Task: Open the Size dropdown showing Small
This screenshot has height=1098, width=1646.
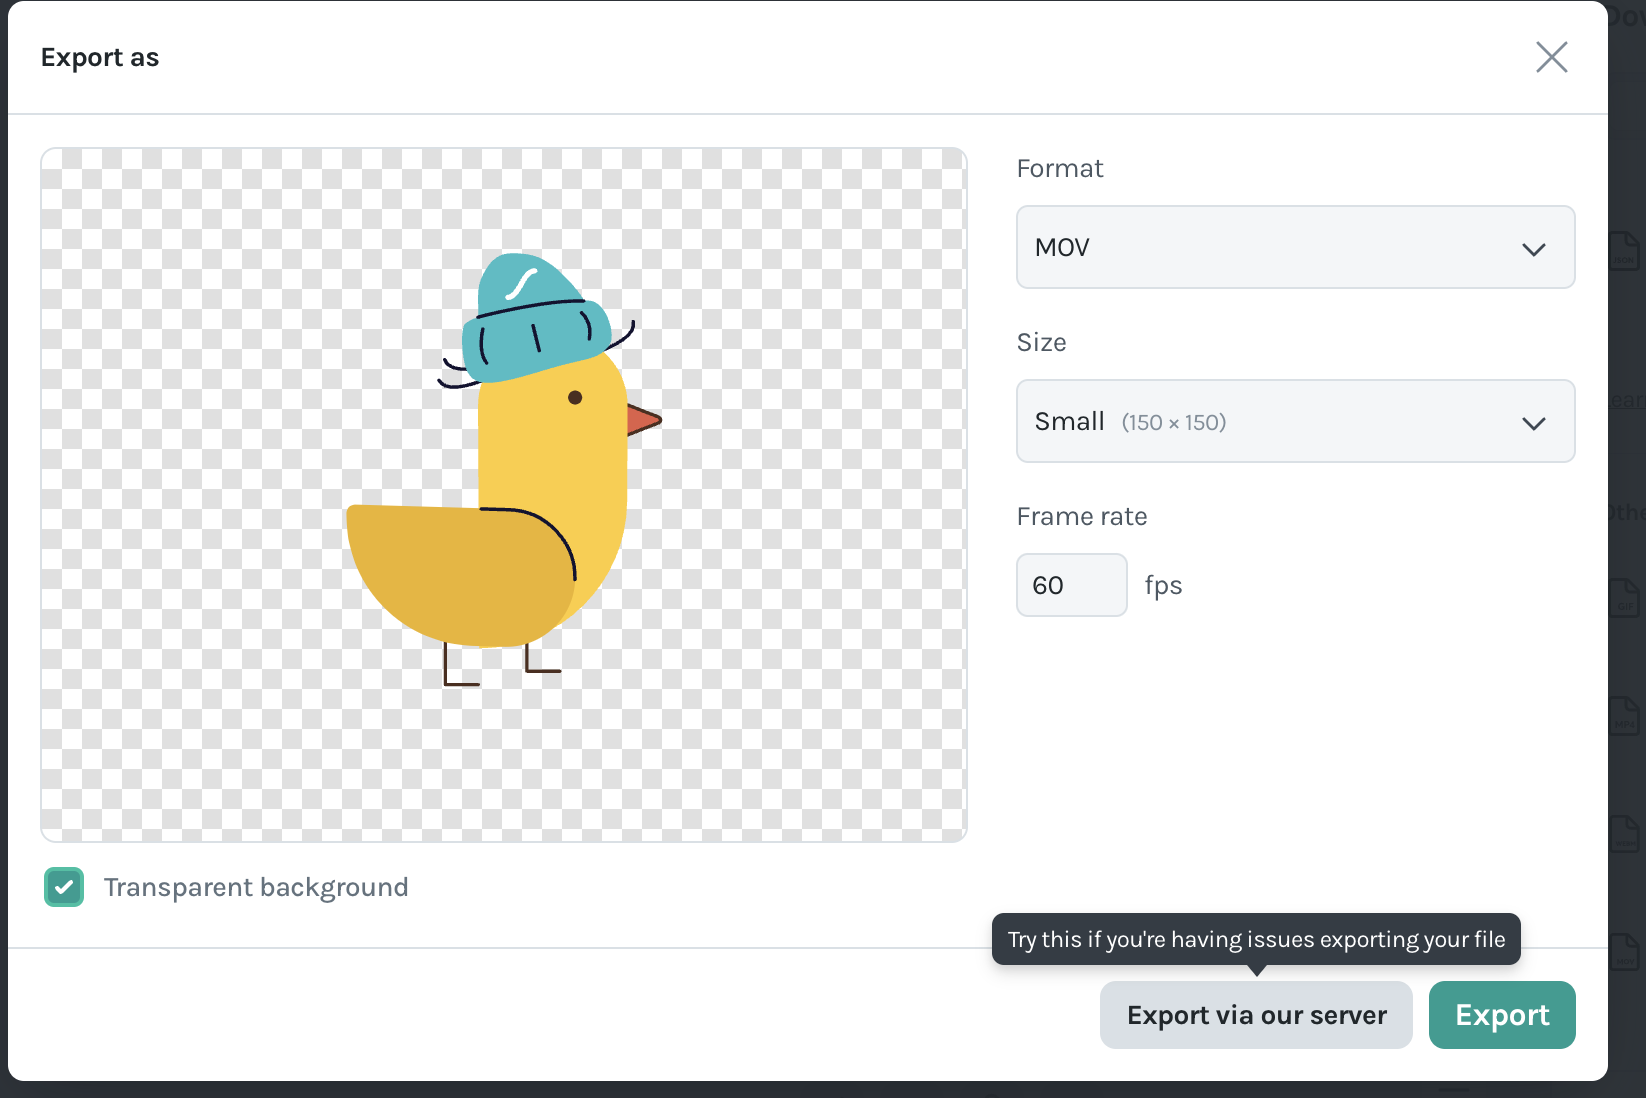Action: [1294, 421]
